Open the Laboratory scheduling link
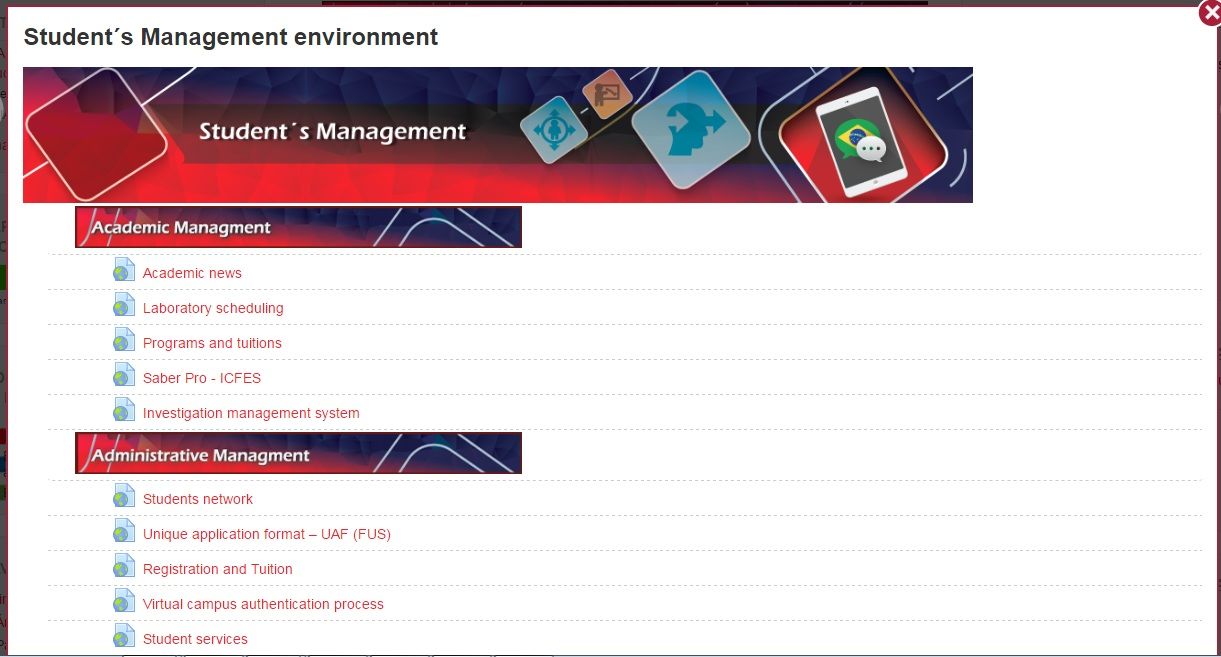 click(x=213, y=308)
